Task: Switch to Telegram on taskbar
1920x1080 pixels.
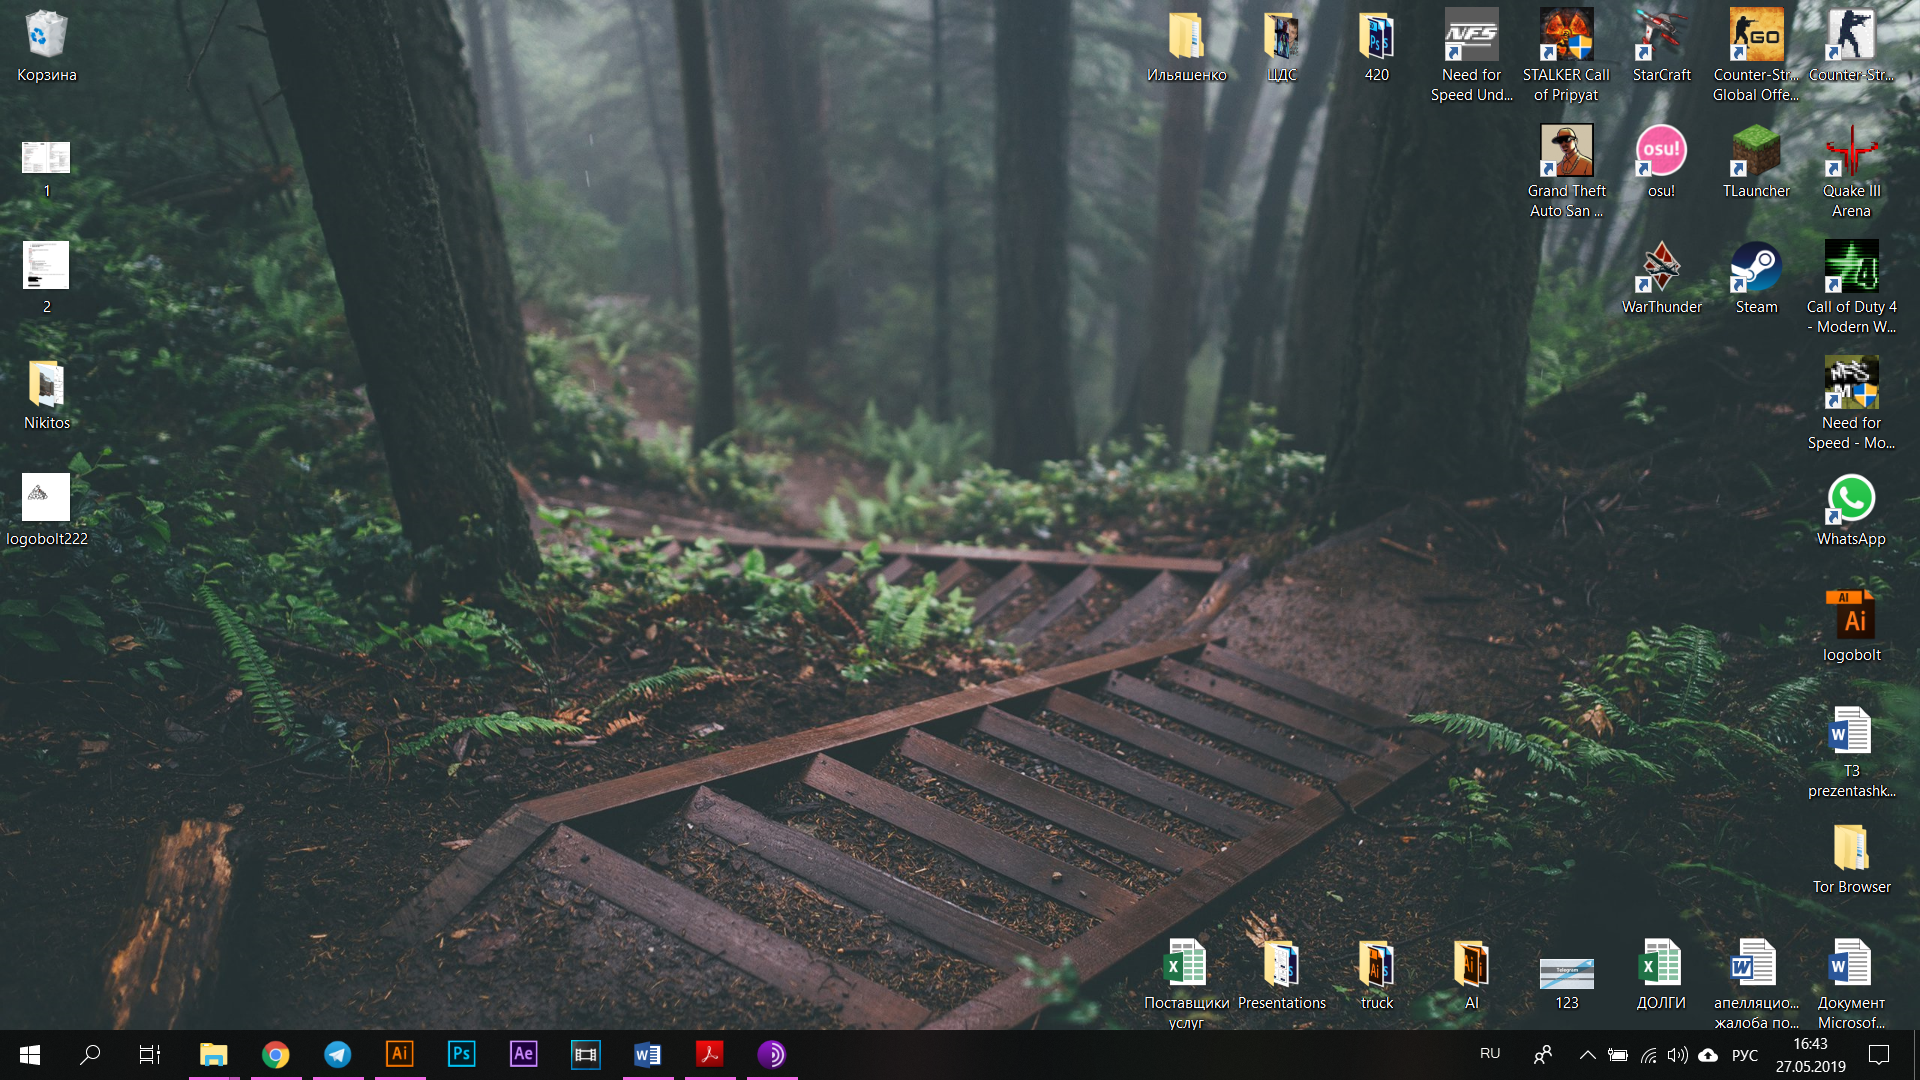Action: (337, 1055)
